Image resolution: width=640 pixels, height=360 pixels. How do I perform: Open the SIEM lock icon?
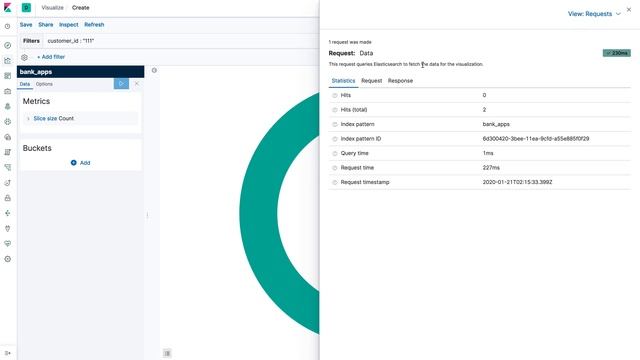(7, 198)
